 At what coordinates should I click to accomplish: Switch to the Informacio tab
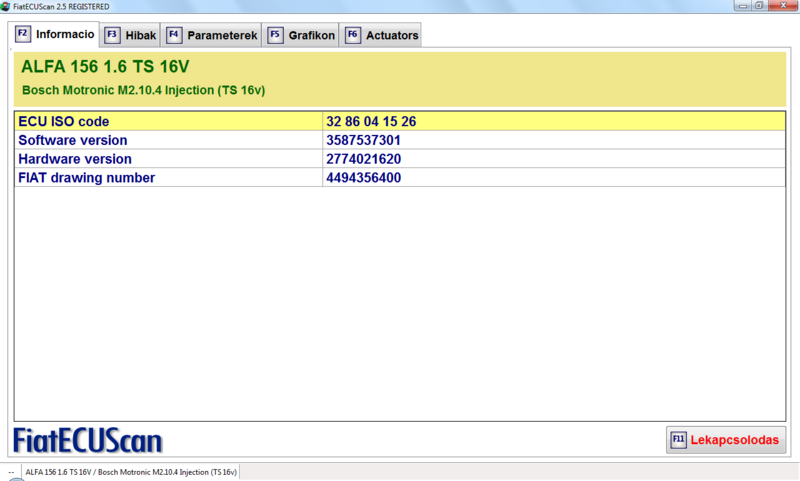coord(54,34)
